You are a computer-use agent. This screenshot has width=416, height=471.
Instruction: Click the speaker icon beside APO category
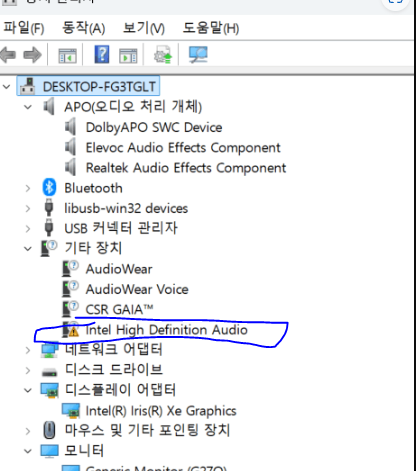coord(49,107)
